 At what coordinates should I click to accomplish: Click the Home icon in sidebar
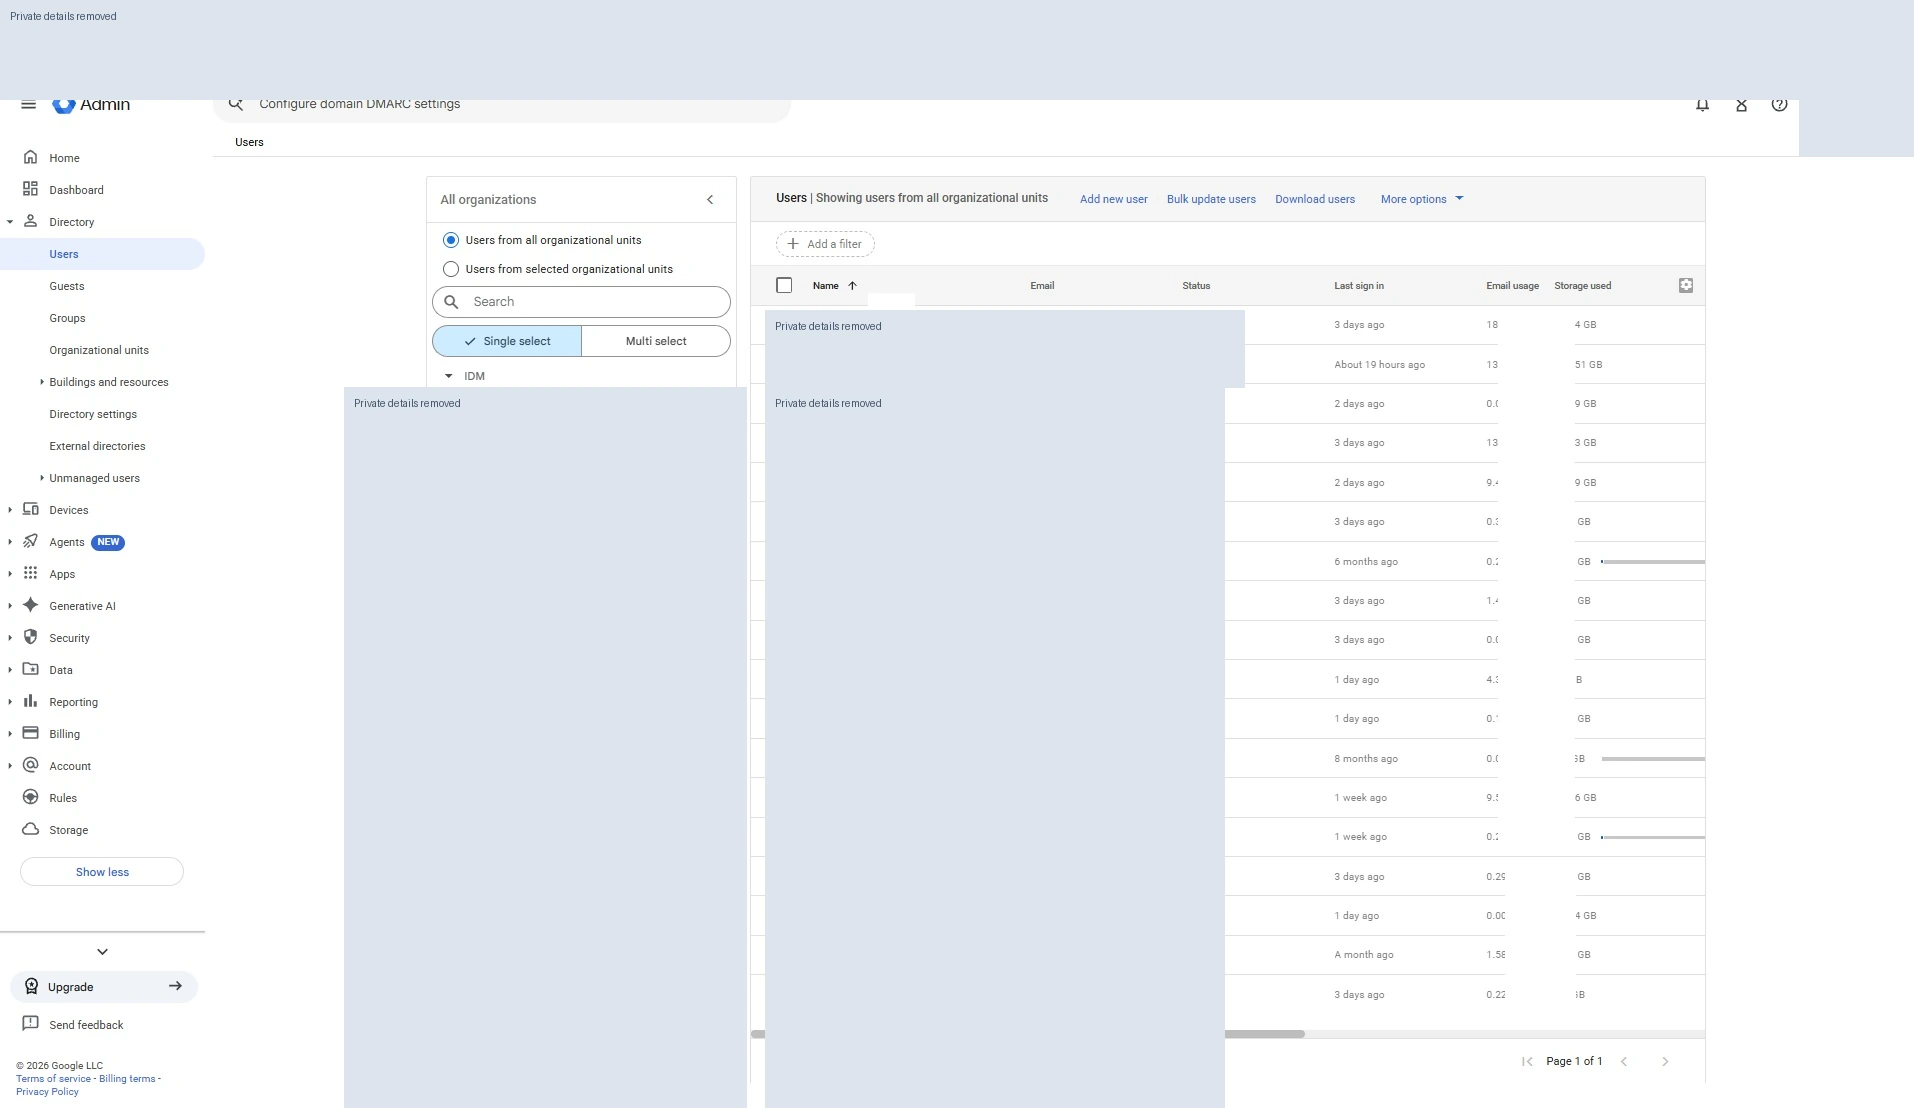31,157
